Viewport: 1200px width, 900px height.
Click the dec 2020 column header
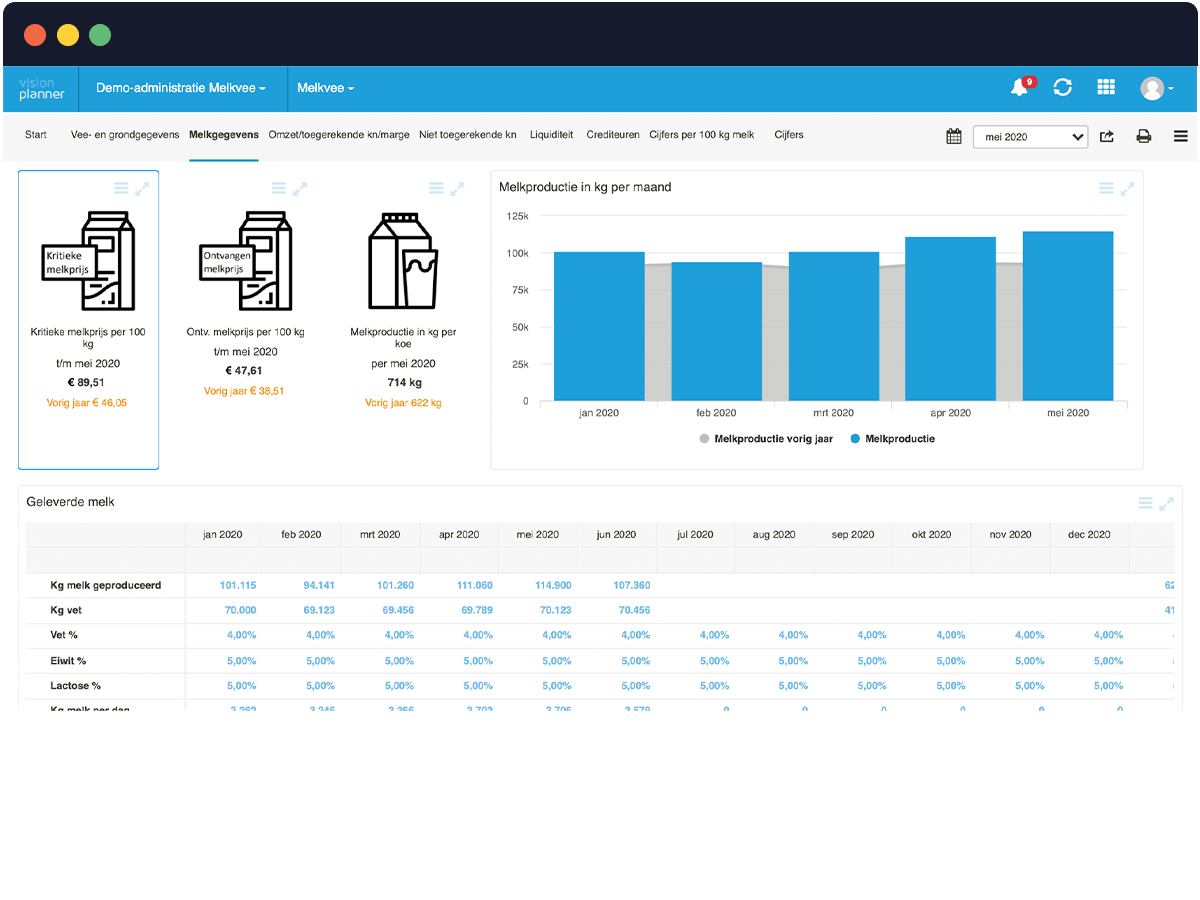(x=1090, y=535)
